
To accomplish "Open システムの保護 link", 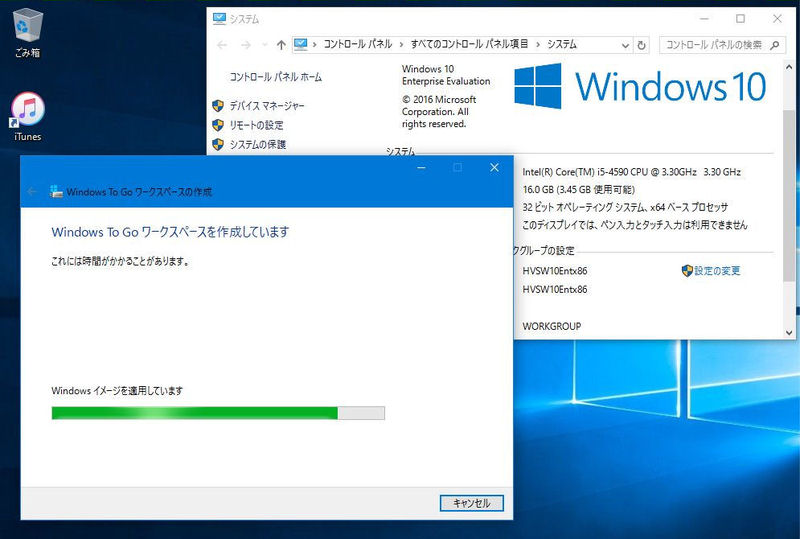I will click(258, 144).
